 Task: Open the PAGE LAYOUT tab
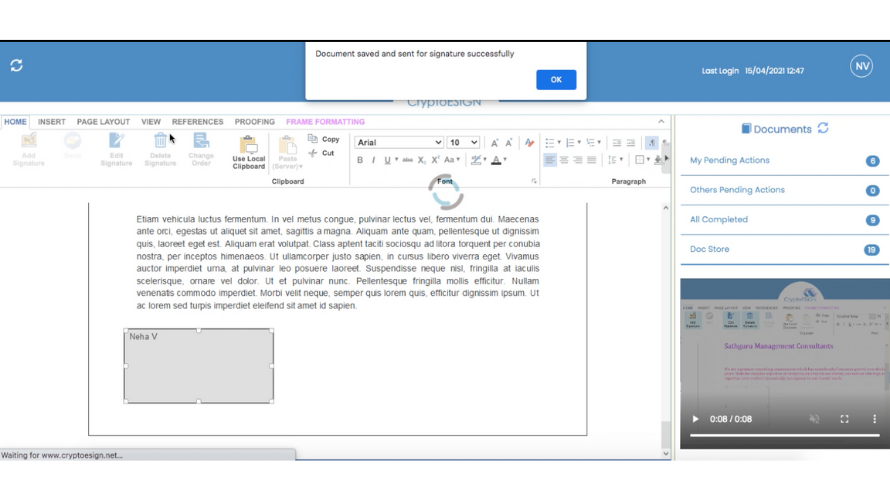tap(103, 122)
